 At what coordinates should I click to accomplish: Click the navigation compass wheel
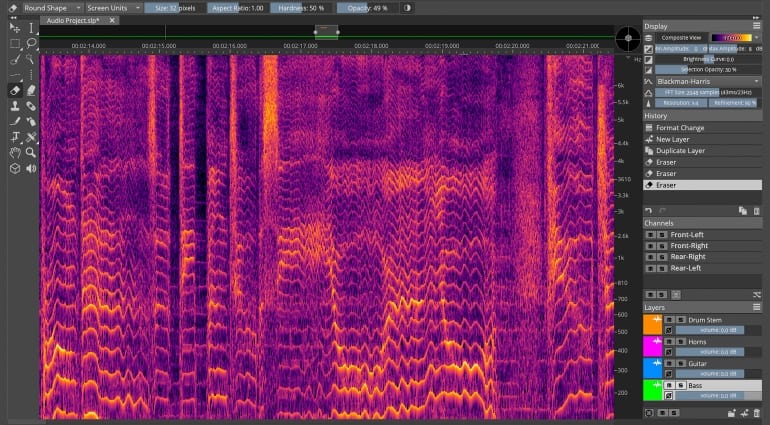click(x=628, y=38)
